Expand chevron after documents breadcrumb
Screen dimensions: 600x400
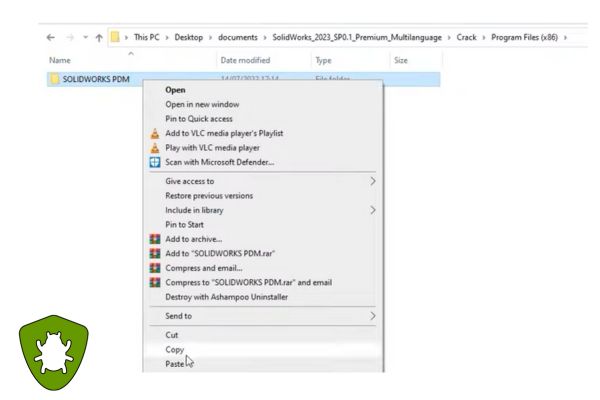pos(265,38)
